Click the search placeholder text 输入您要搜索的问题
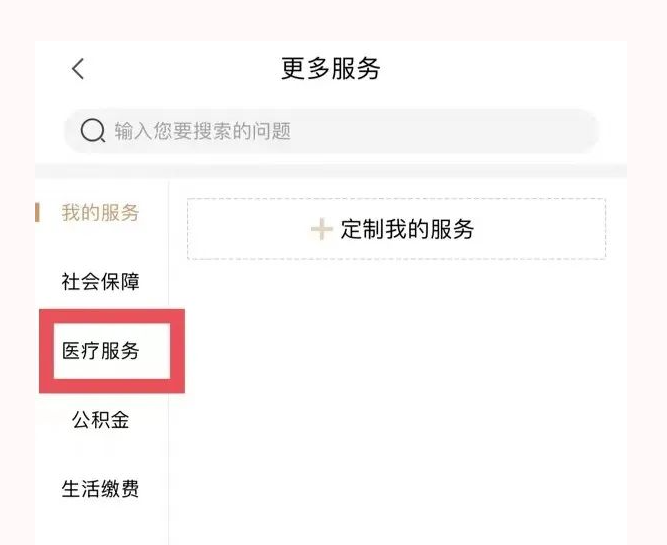 [202, 131]
